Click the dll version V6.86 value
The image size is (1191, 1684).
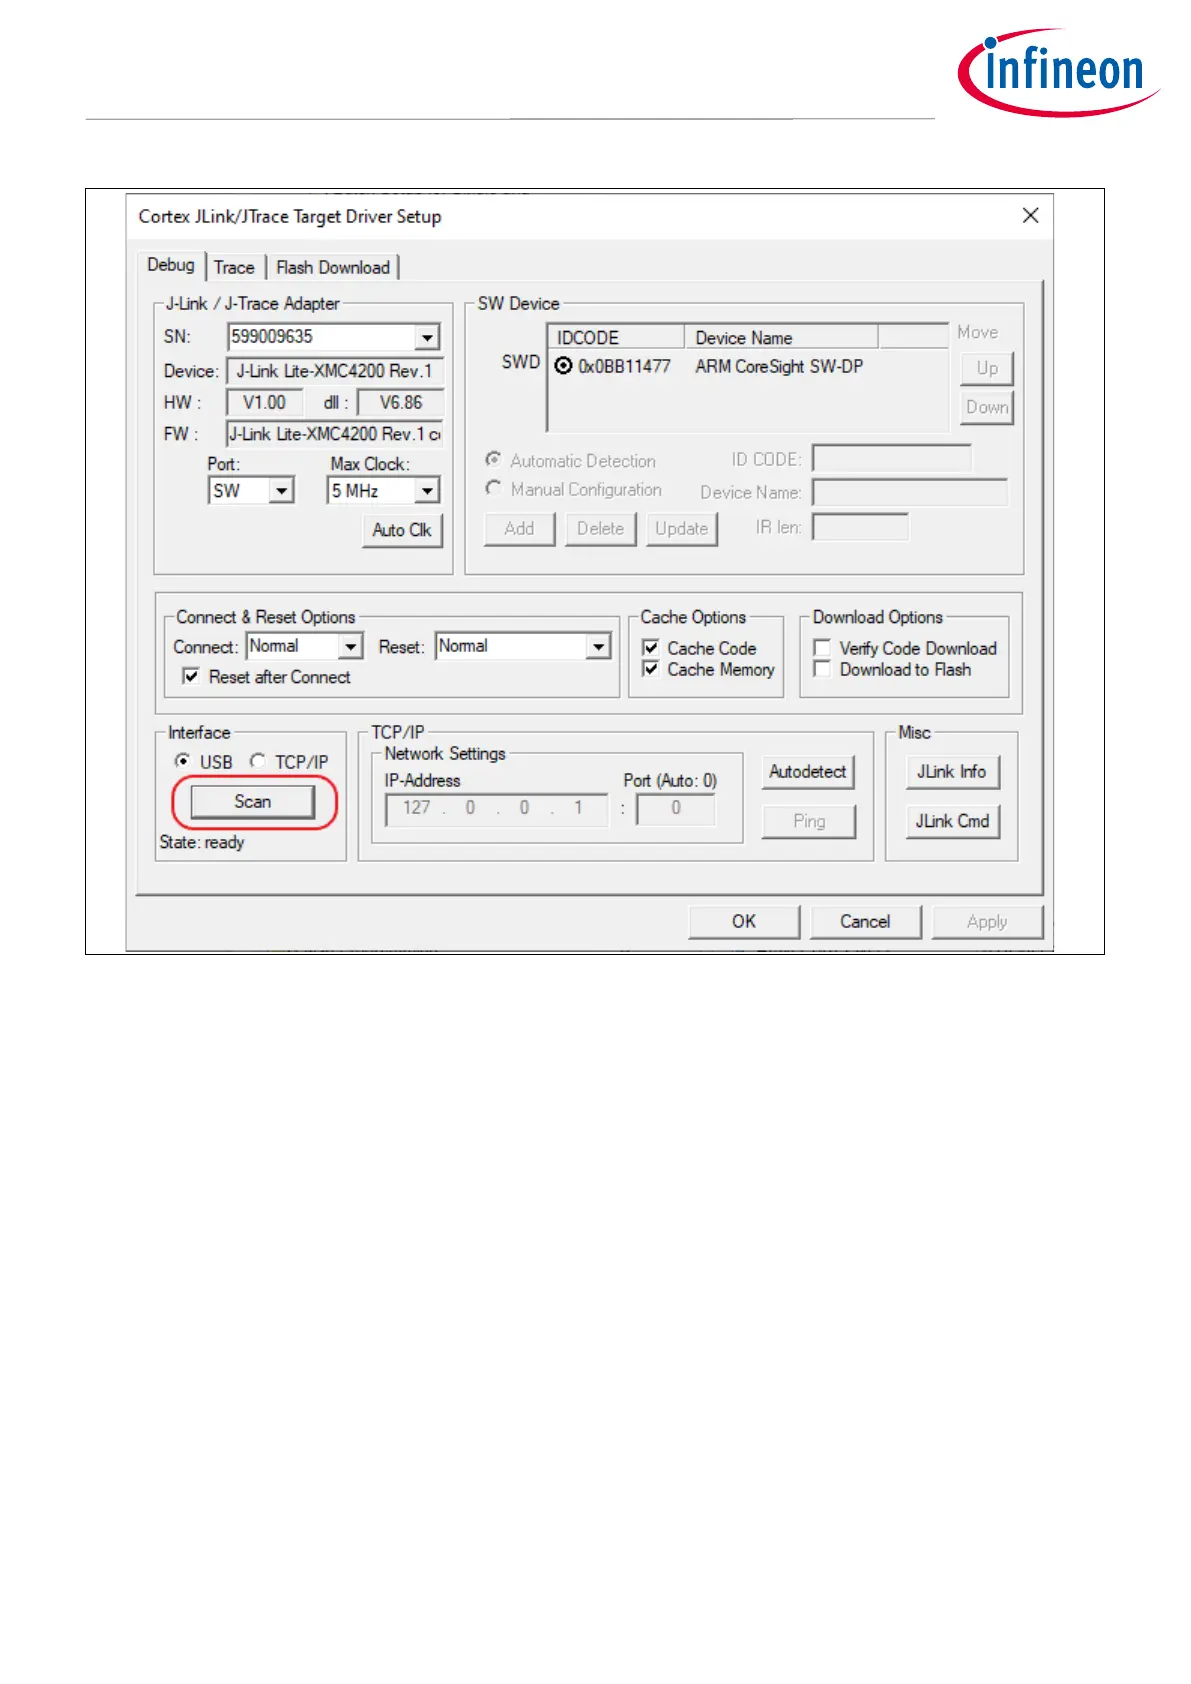point(401,403)
